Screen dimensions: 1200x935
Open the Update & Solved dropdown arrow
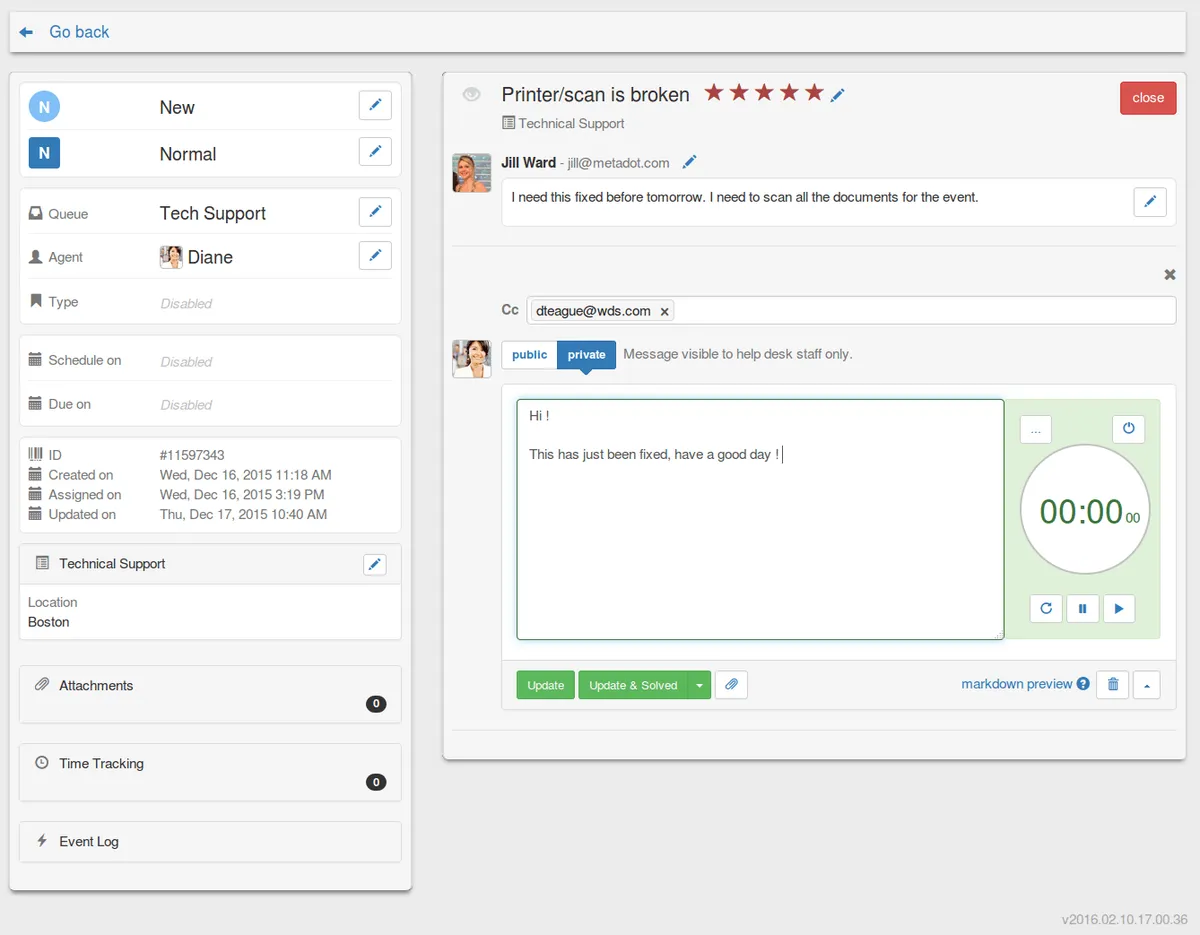coord(700,685)
